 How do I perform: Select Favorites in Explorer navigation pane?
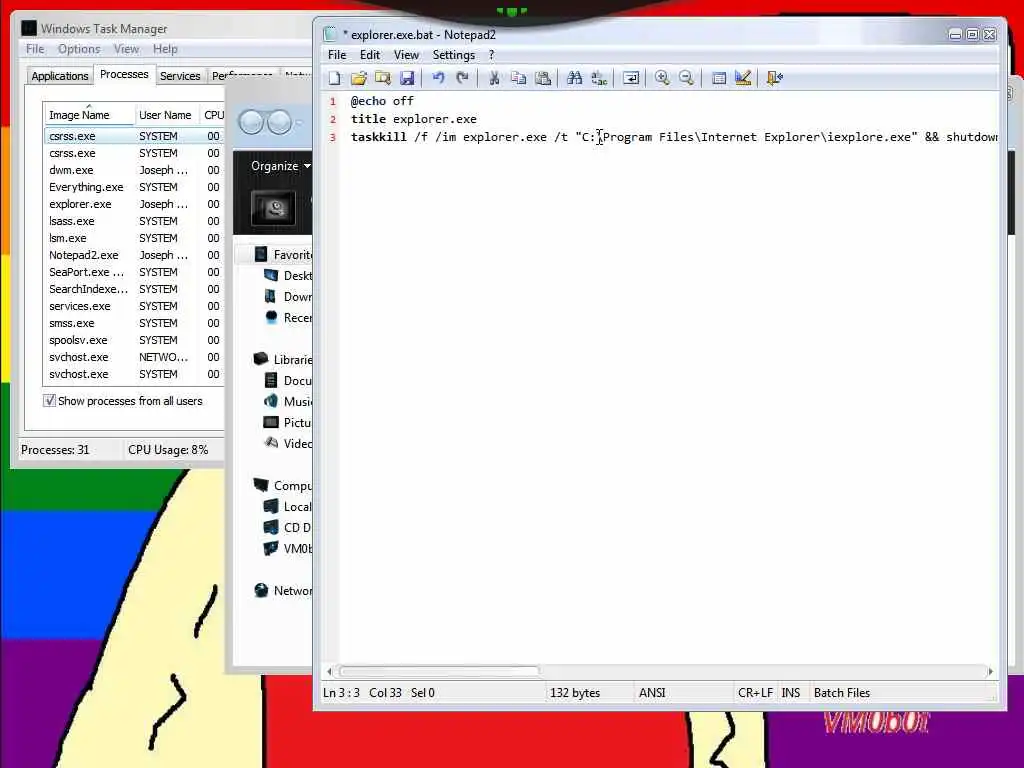[284, 255]
